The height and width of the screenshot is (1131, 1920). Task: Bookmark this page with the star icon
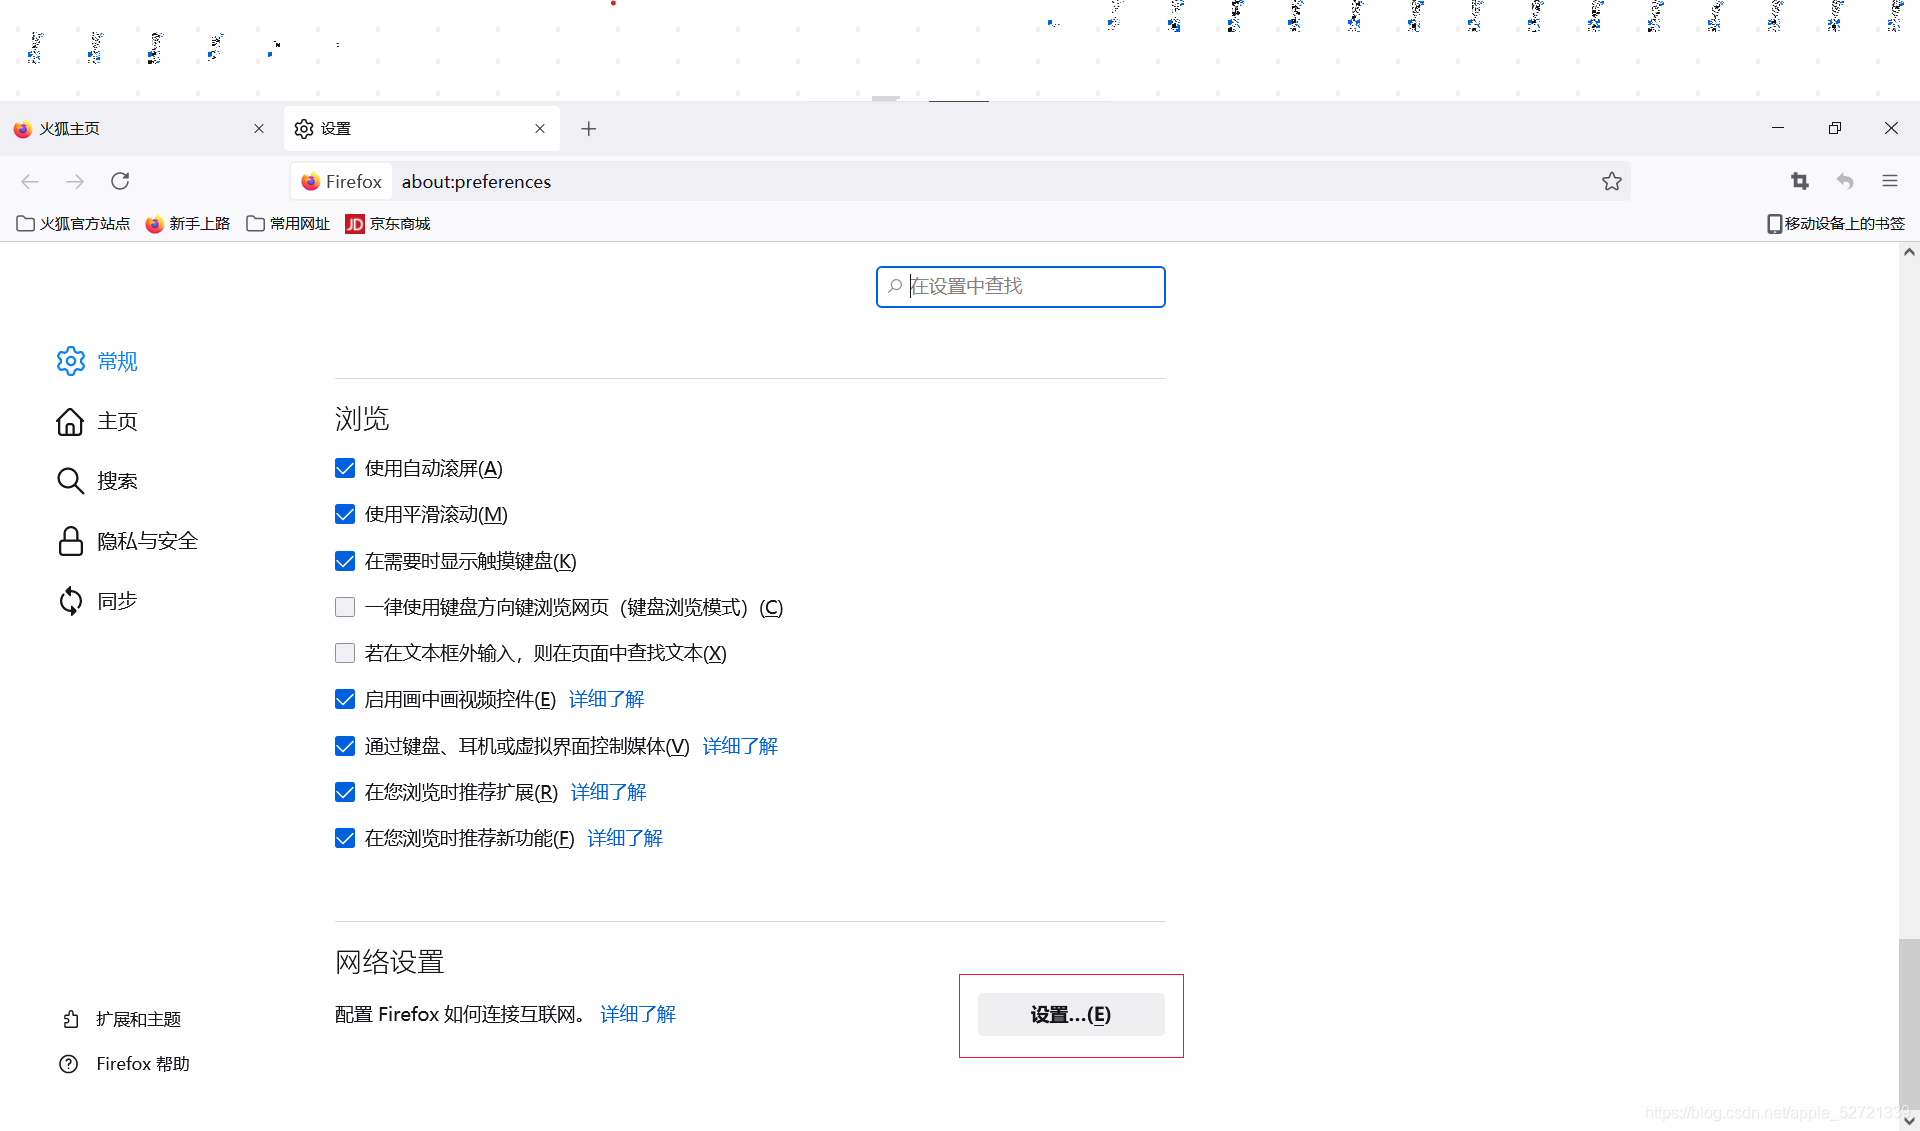[x=1612, y=181]
